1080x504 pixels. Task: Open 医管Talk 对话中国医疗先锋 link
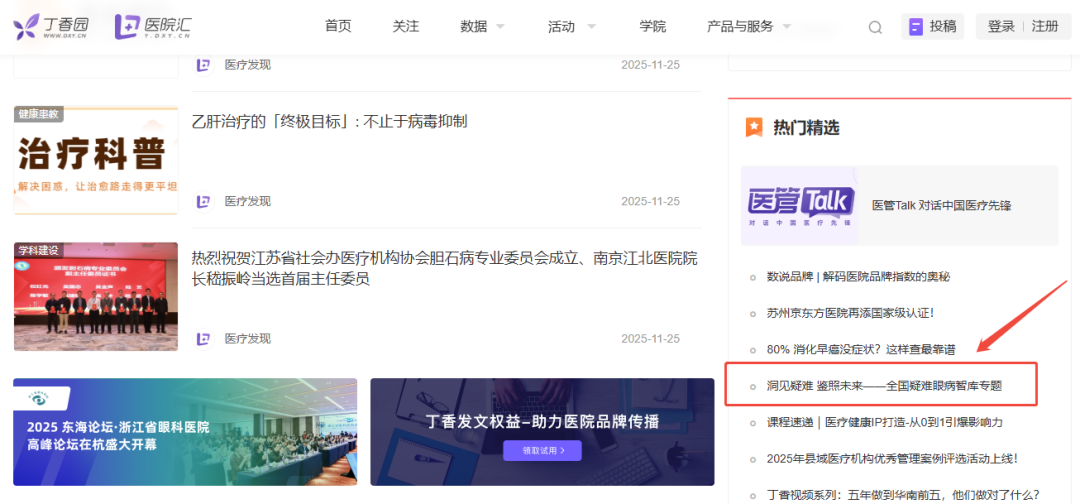click(x=942, y=205)
